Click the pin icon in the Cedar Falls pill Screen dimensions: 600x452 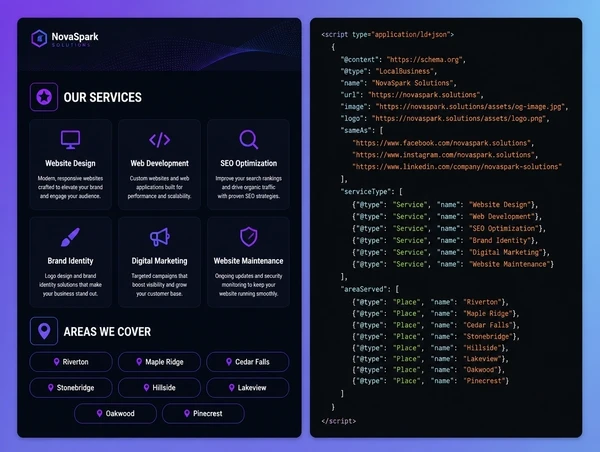229,362
